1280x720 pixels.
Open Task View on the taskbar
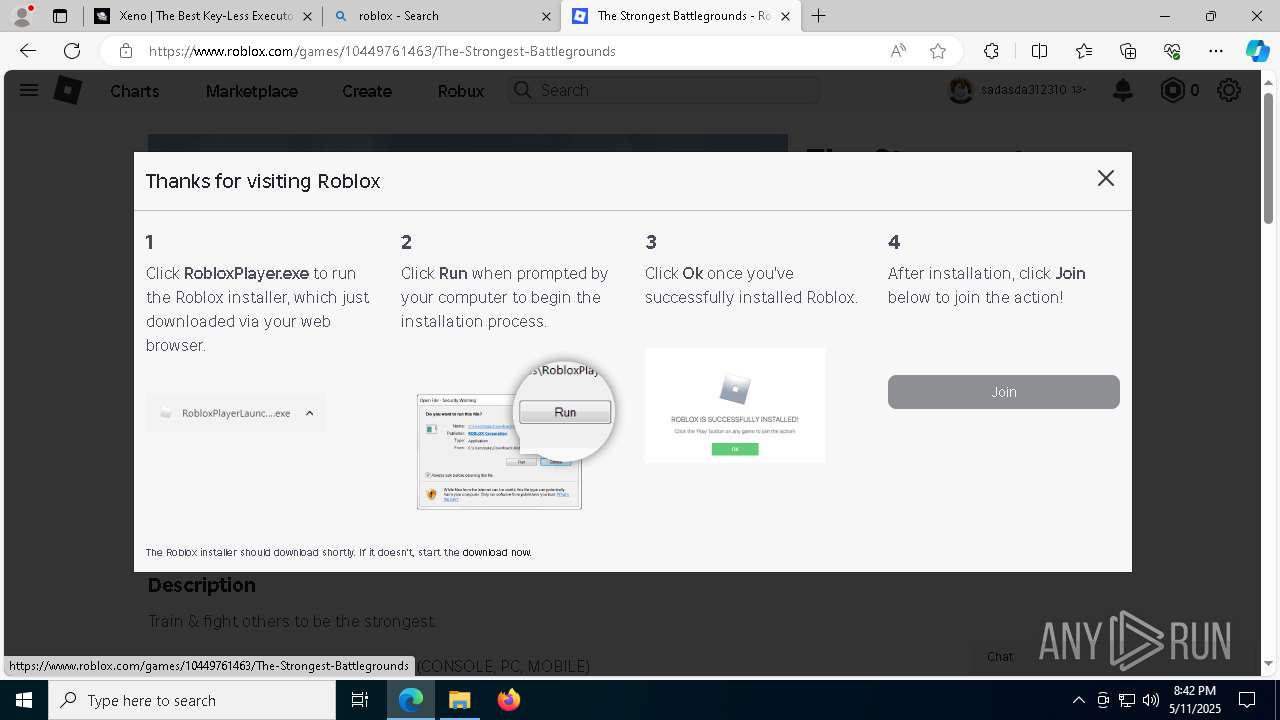pos(360,700)
